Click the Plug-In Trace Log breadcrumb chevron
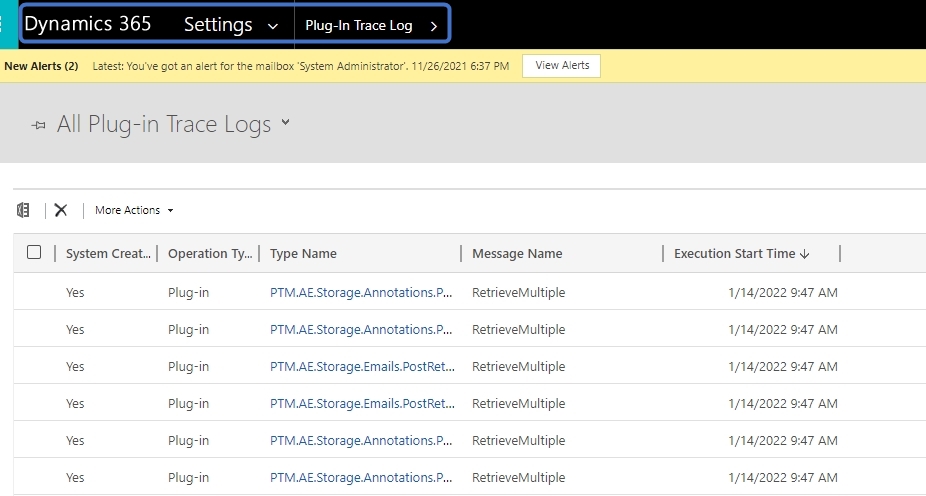Image resolution: width=926 pixels, height=496 pixels. click(x=434, y=26)
